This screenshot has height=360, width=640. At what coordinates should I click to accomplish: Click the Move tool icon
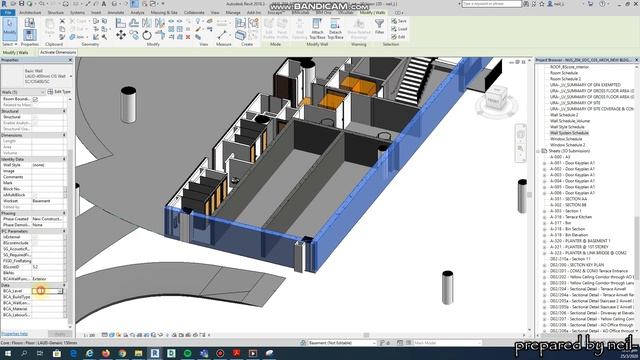(x=121, y=36)
